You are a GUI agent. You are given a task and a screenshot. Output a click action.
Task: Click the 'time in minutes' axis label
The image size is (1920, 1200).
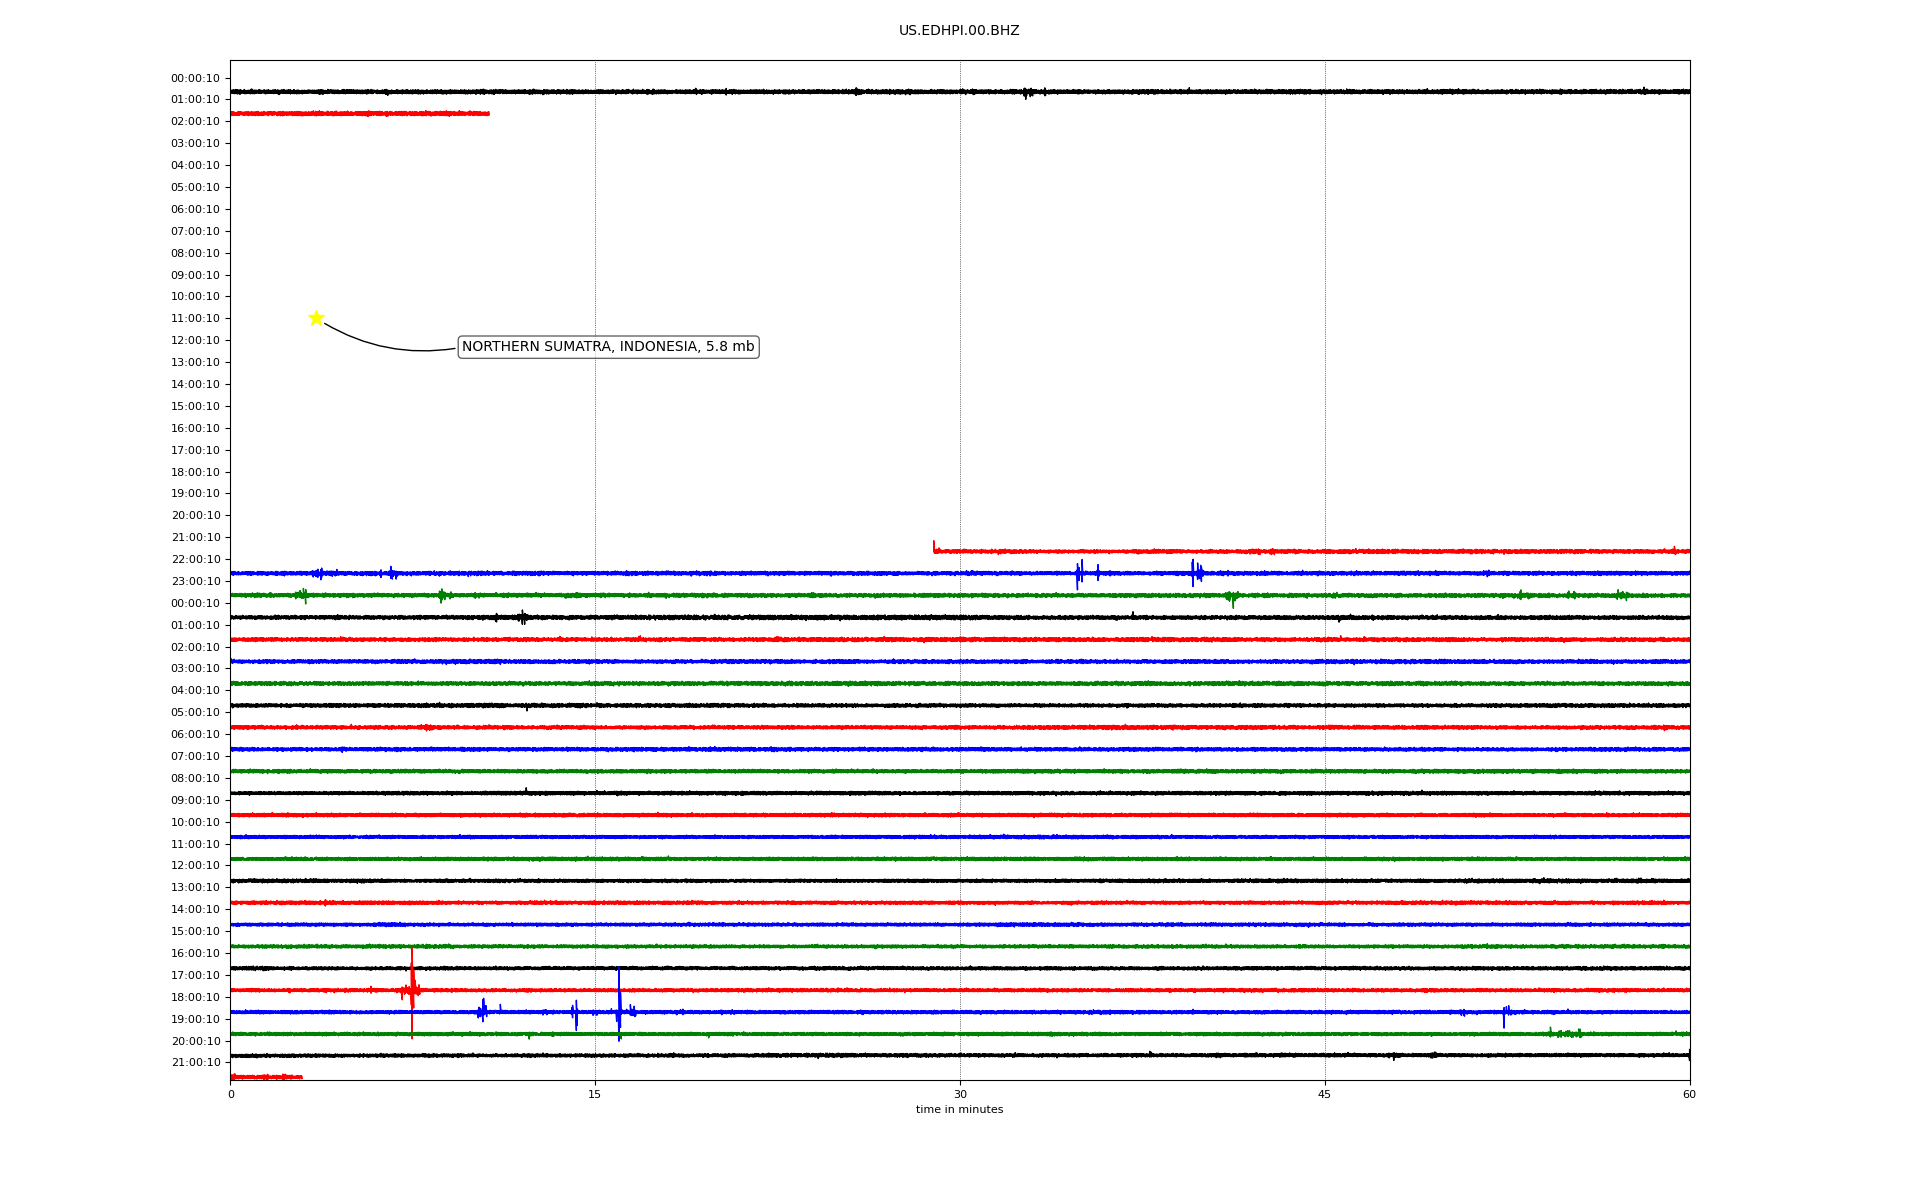(959, 1110)
